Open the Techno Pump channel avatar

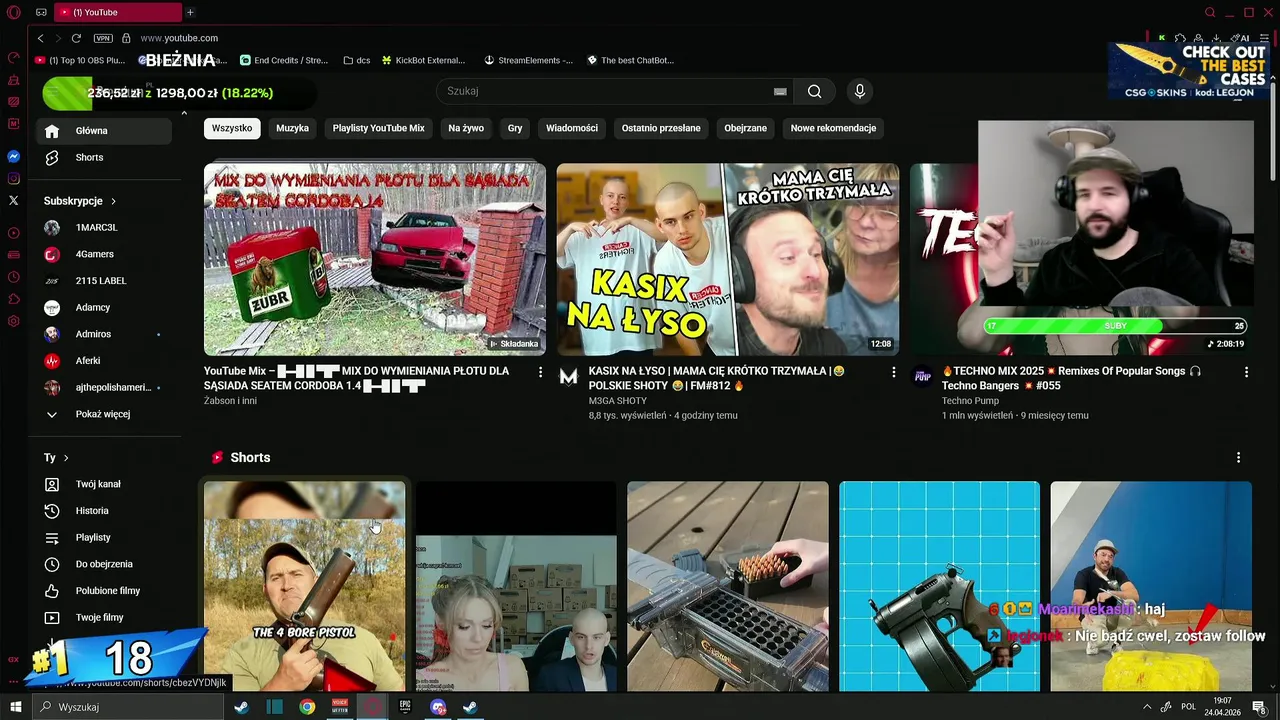click(x=922, y=377)
